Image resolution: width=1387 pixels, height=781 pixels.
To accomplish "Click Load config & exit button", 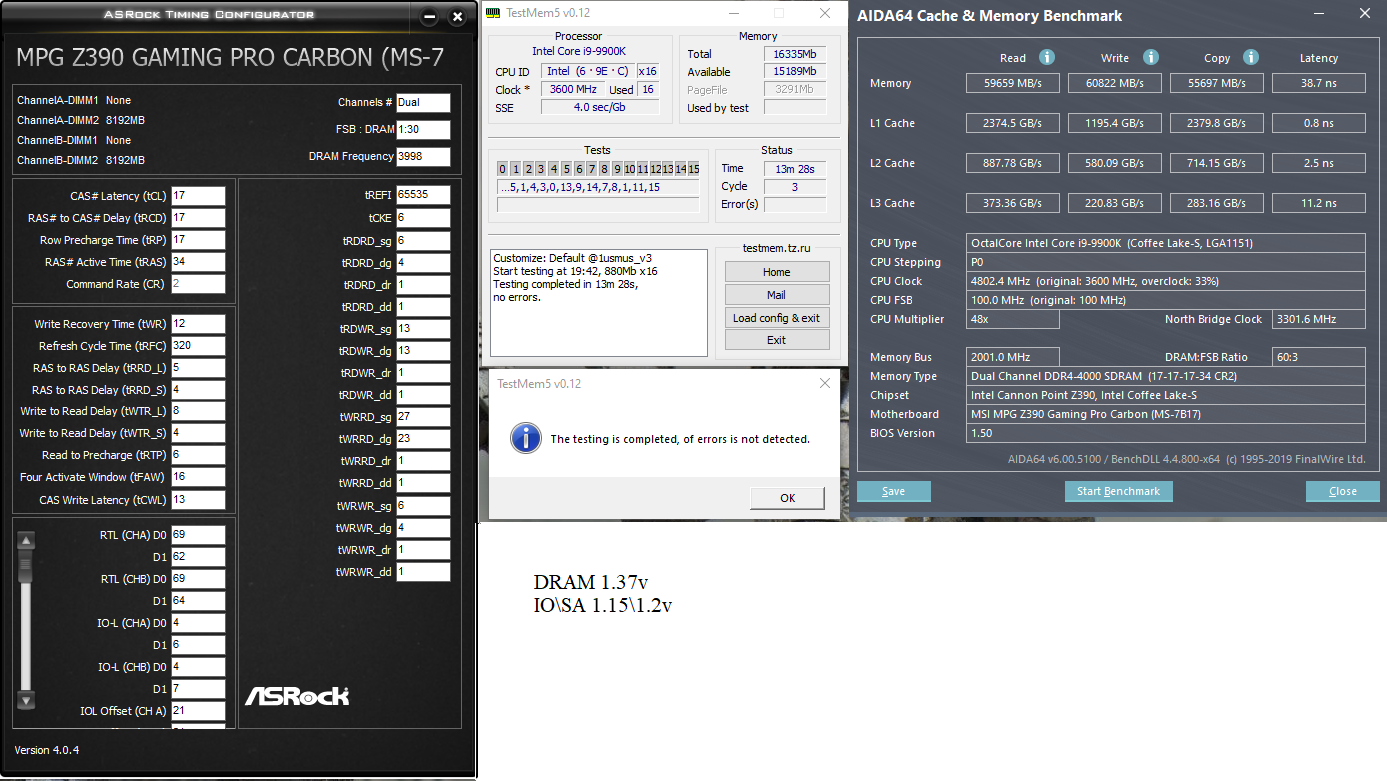I will (777, 318).
